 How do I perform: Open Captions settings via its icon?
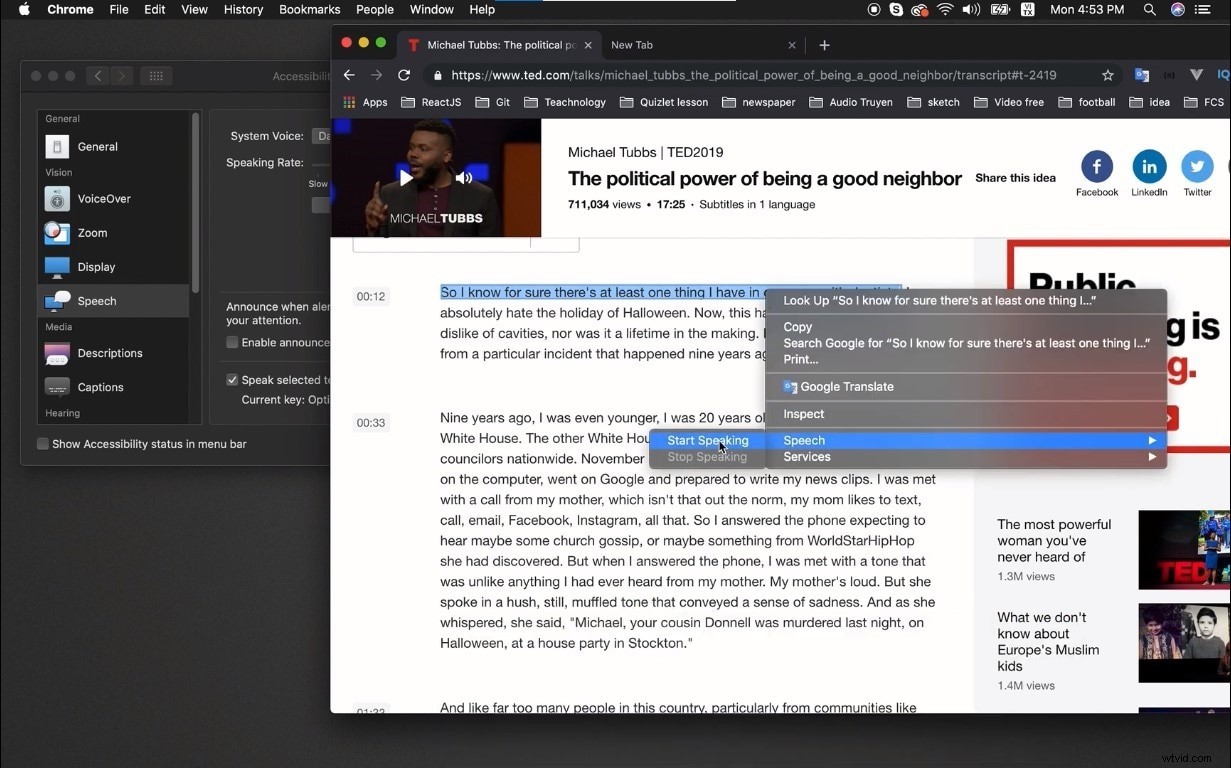[x=56, y=387]
